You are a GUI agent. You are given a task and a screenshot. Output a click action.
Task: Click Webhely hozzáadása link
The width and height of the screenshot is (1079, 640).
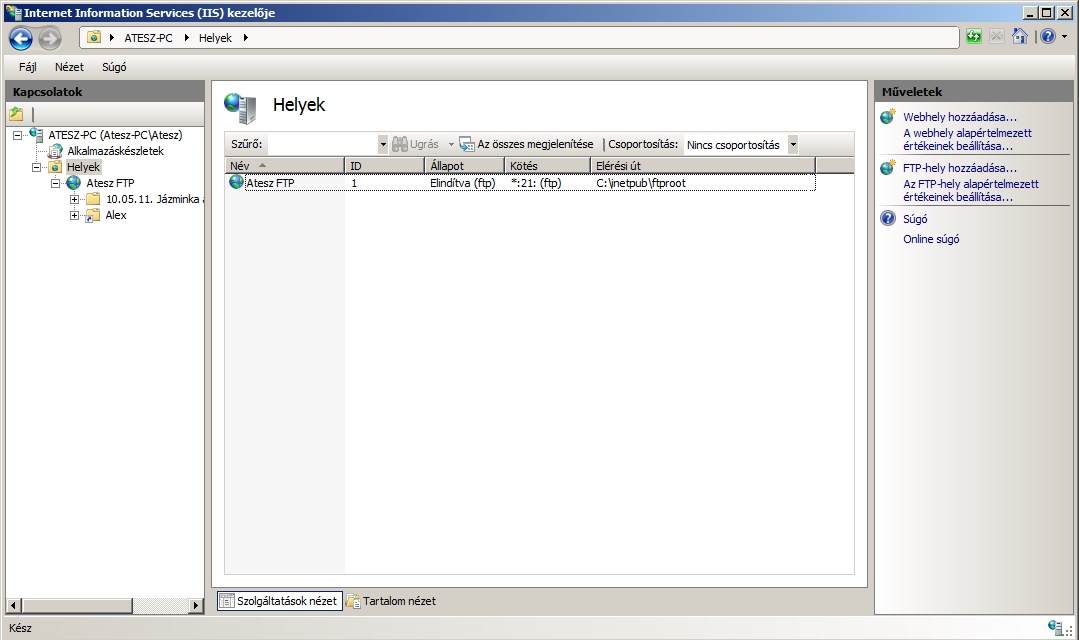point(959,117)
